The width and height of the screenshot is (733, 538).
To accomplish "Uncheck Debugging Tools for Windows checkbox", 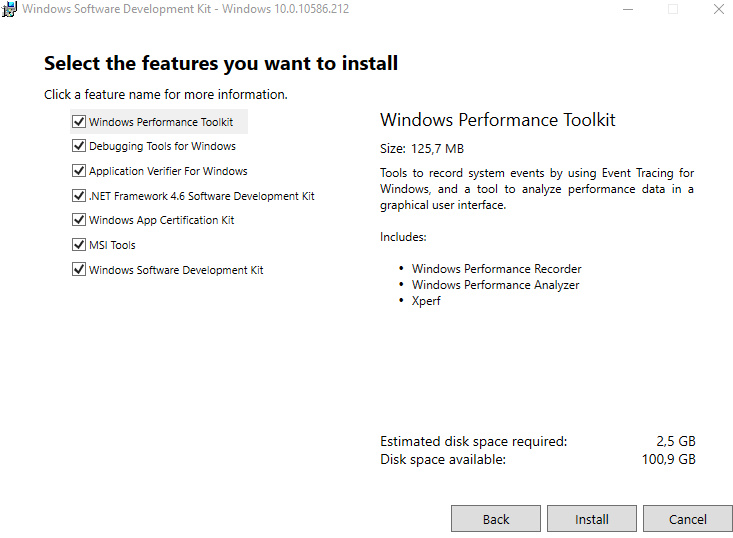I will point(79,146).
